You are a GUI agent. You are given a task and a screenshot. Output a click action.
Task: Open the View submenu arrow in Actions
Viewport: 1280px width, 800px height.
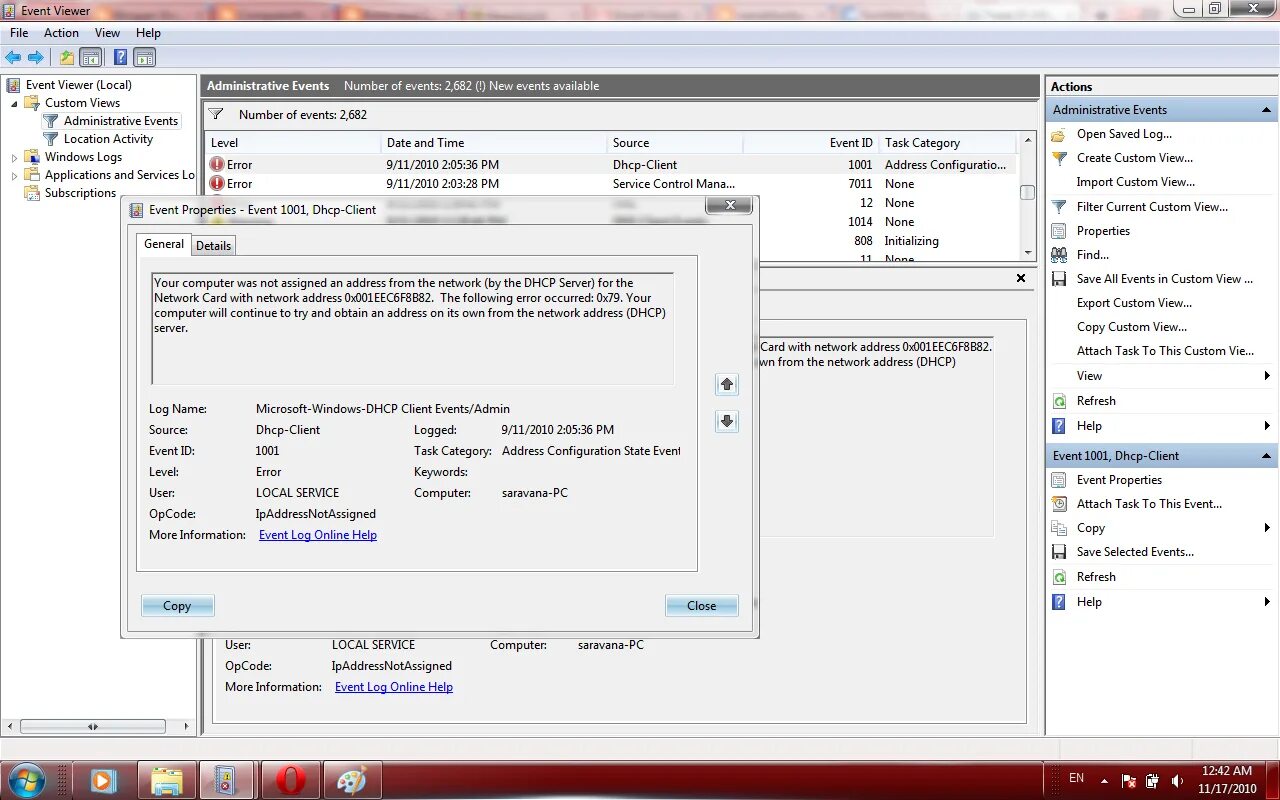[1267, 376]
